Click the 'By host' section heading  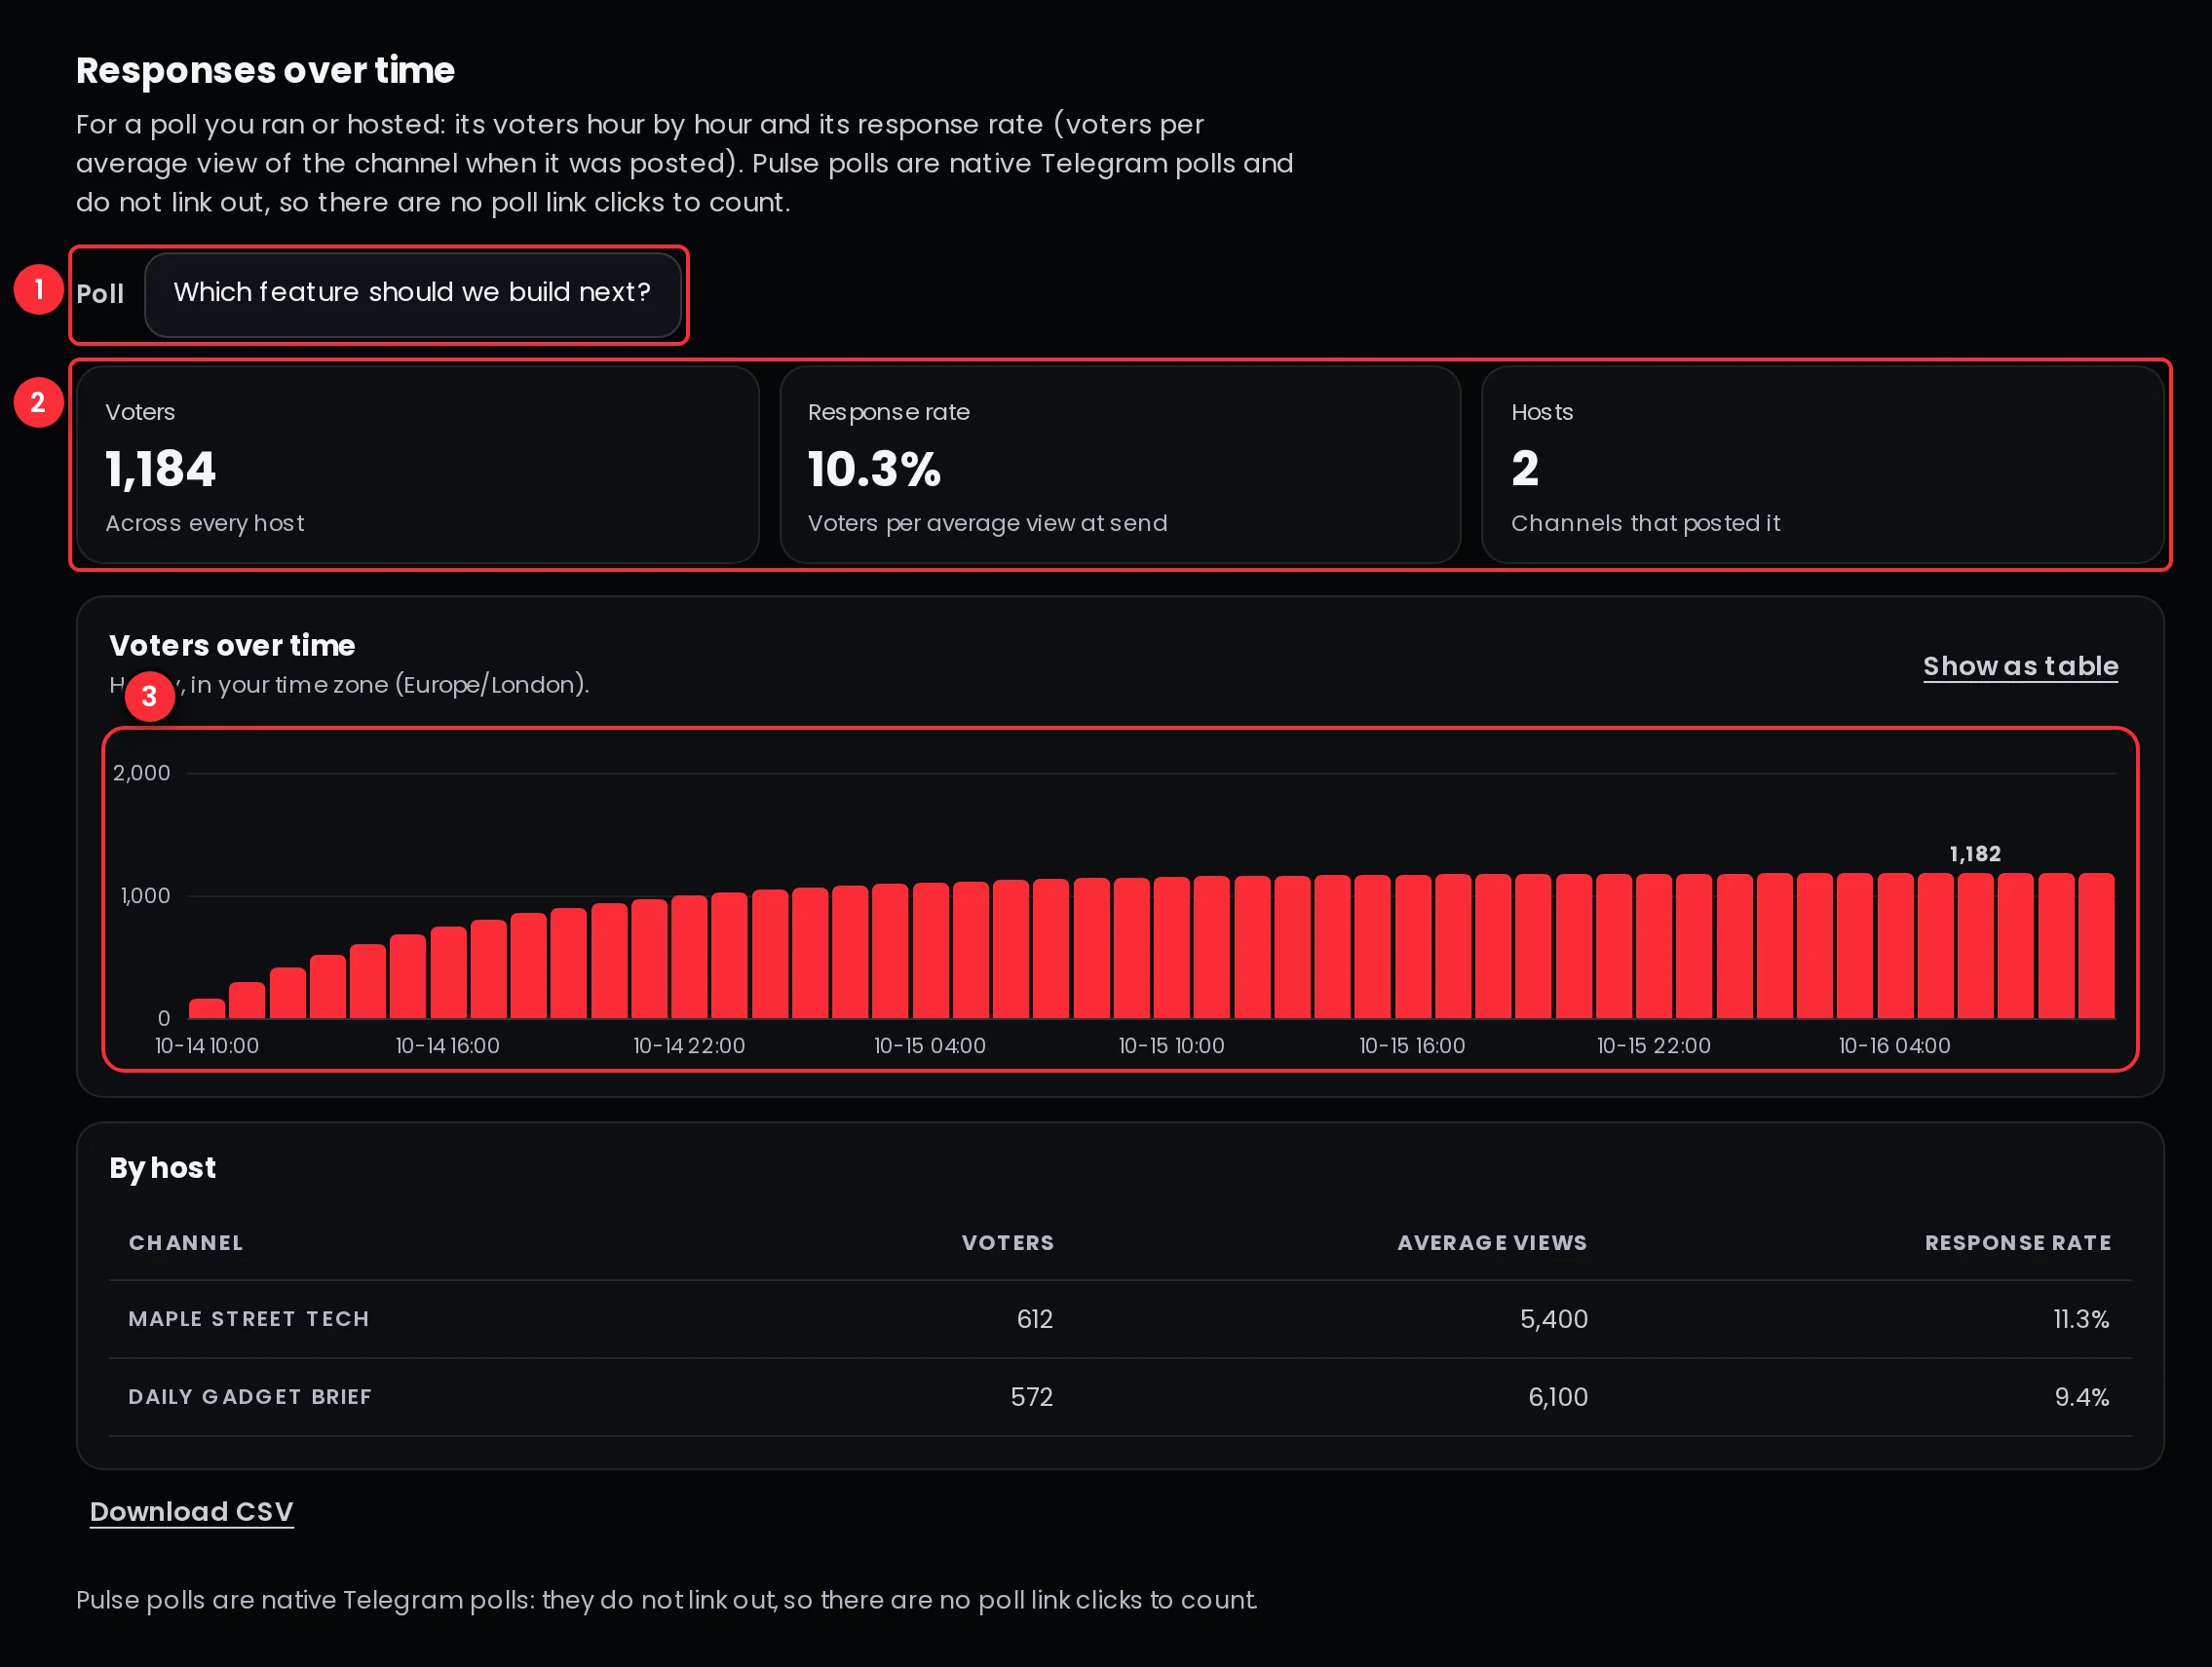coord(162,1168)
